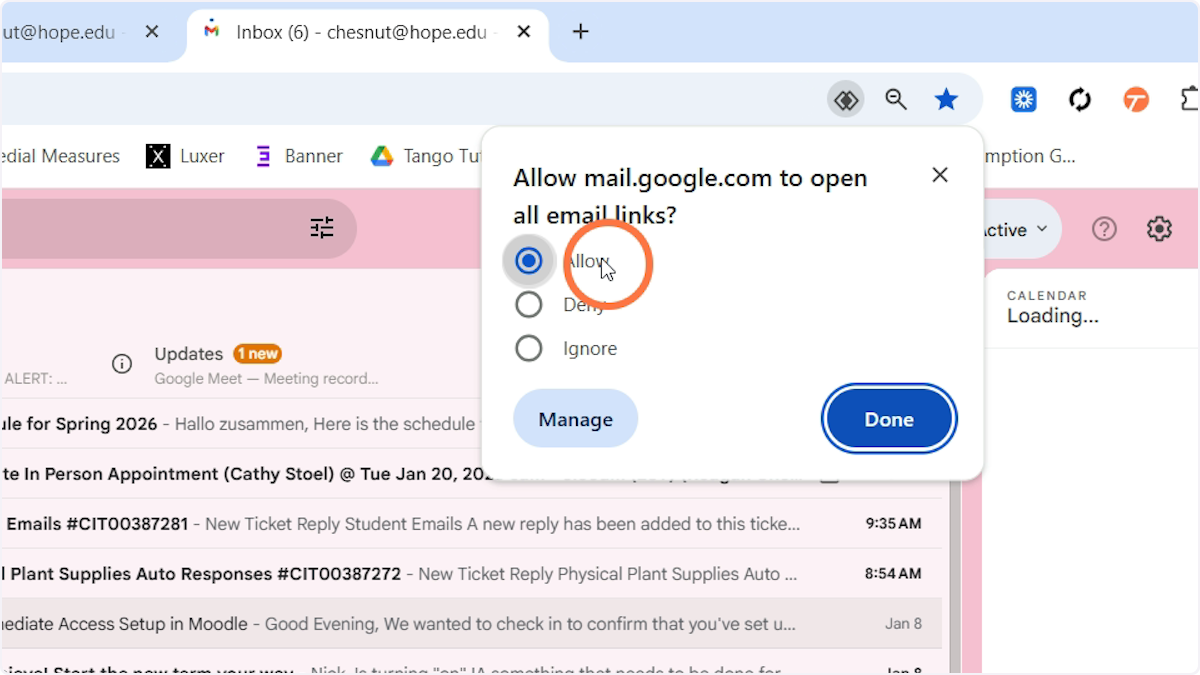1200x675 pixels.
Task: Select the Deny radio button
Action: click(529, 304)
